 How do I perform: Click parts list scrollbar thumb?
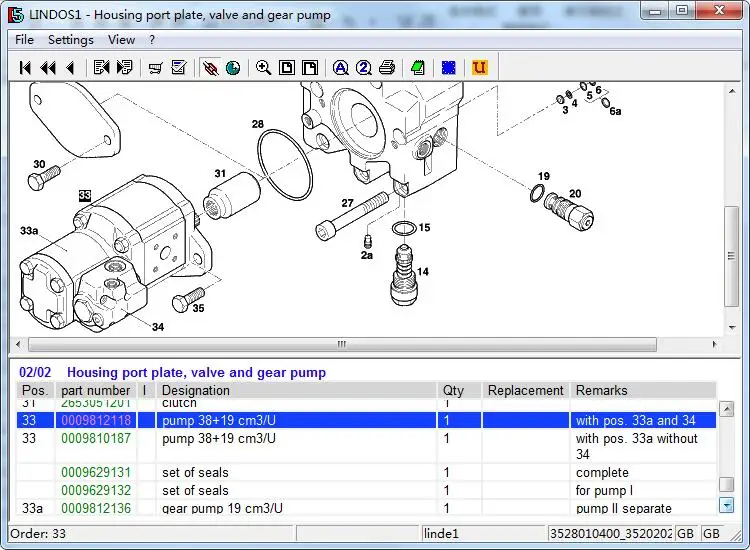[727, 484]
